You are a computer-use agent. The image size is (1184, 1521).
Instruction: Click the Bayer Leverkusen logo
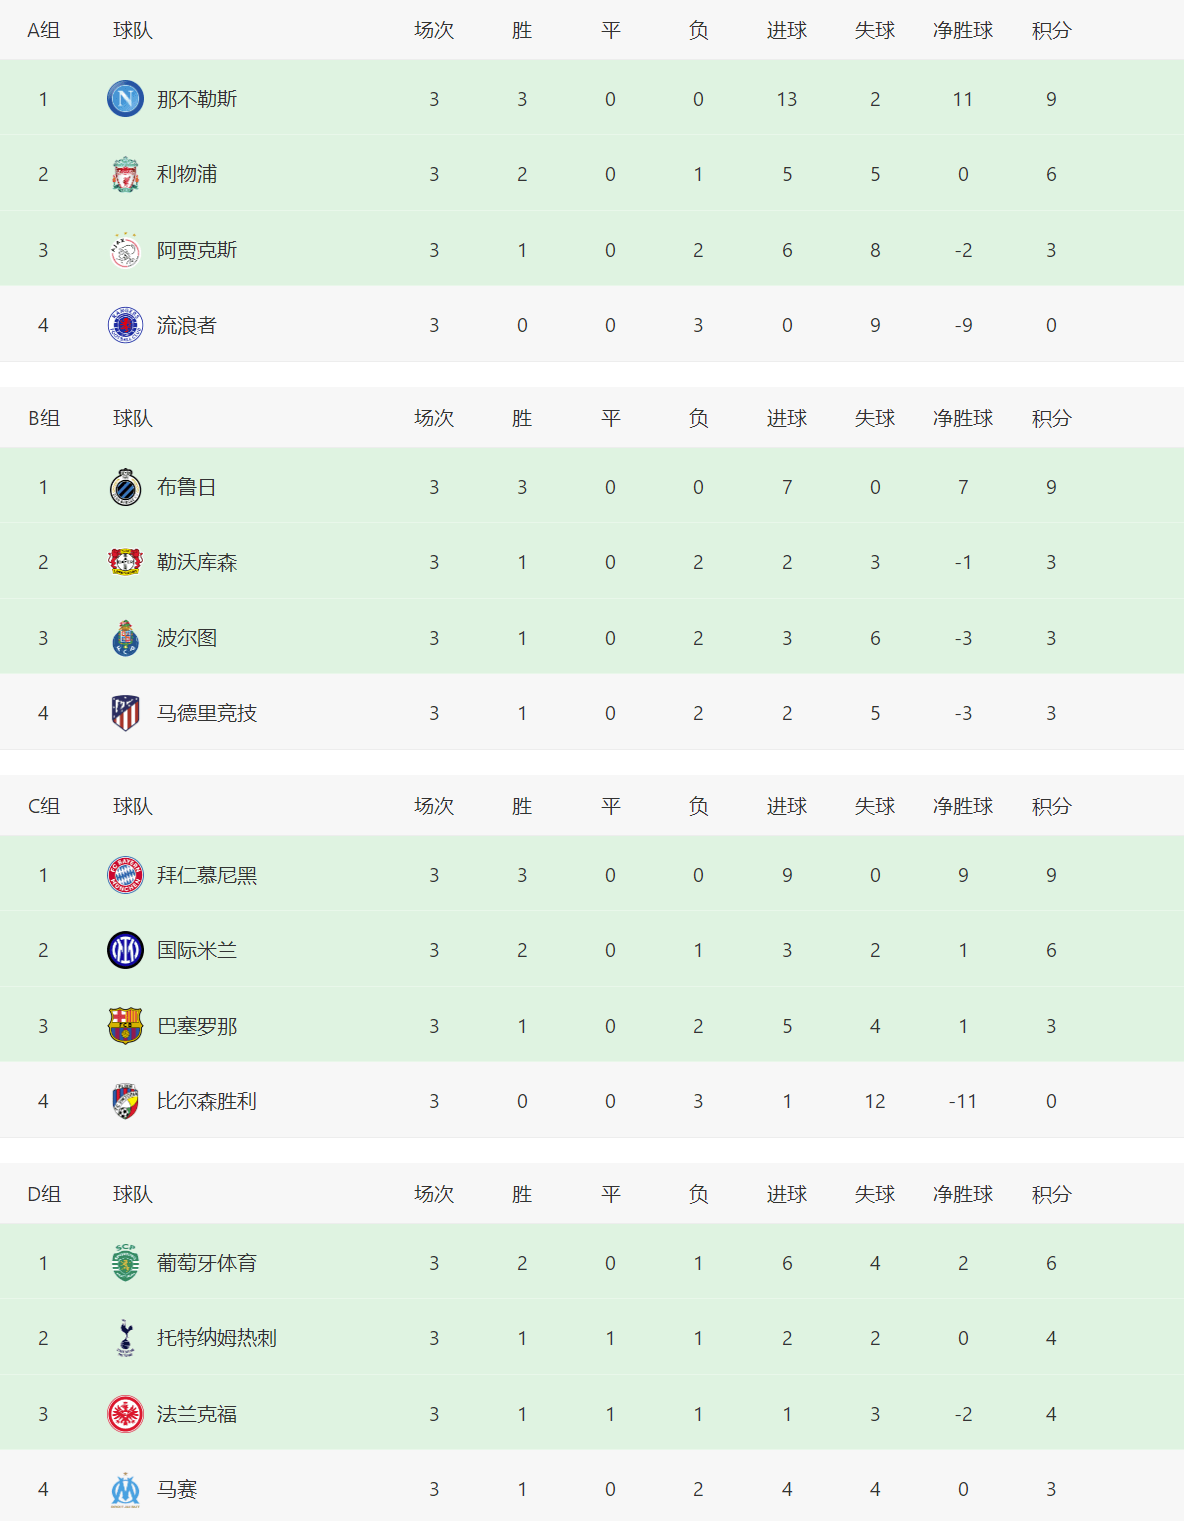click(125, 562)
